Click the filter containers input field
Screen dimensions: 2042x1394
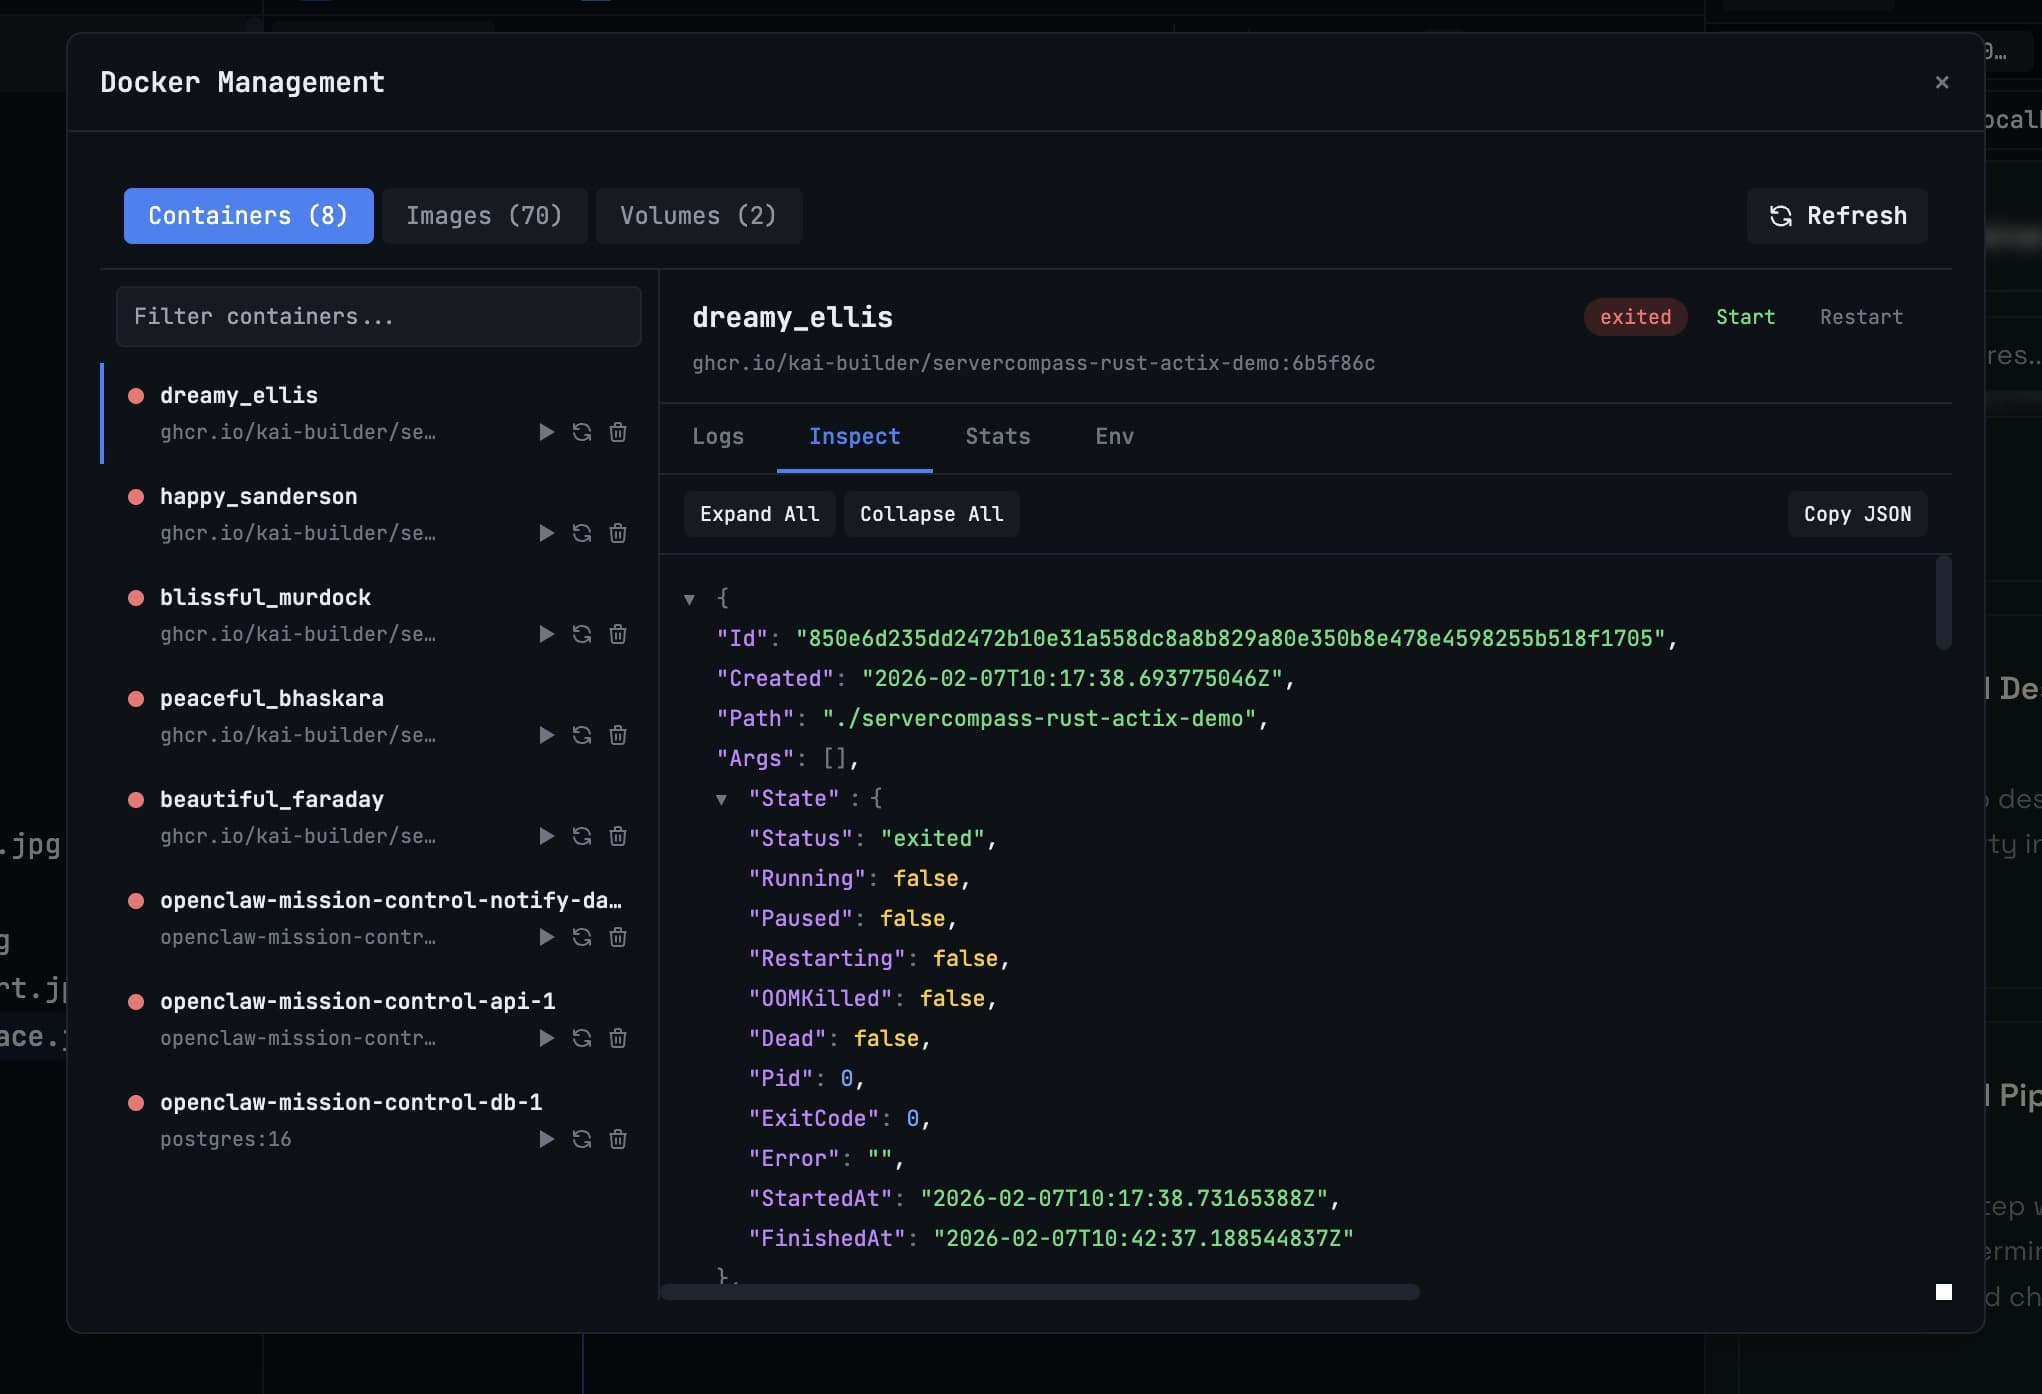click(x=378, y=316)
